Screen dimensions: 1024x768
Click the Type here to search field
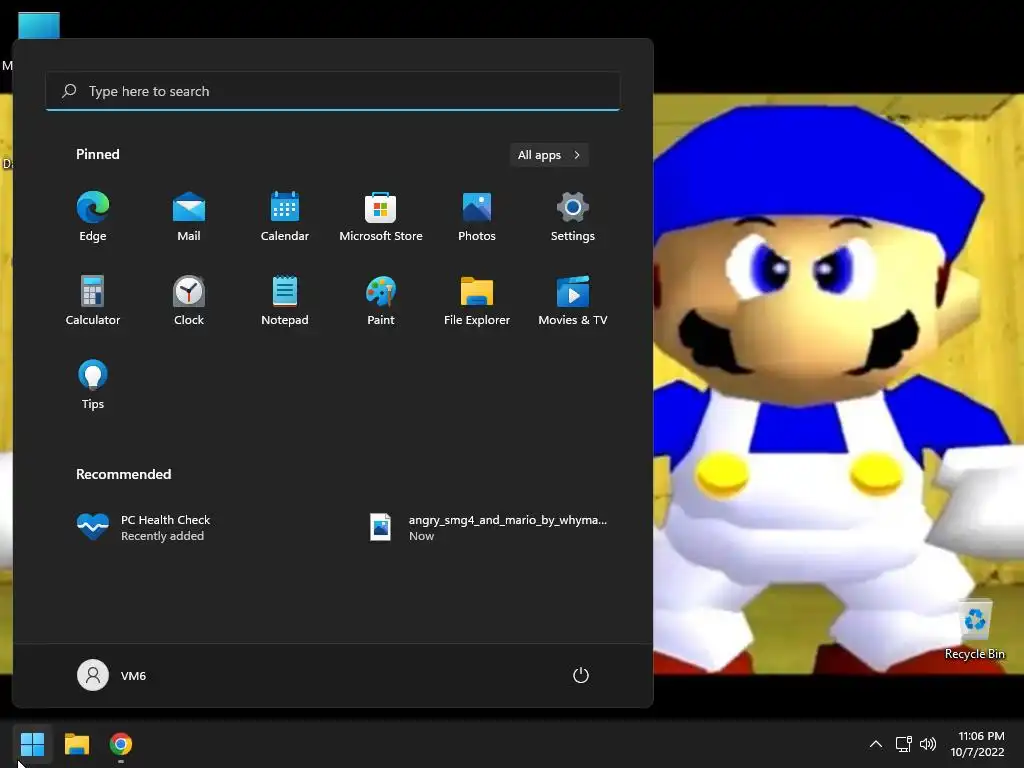(333, 91)
